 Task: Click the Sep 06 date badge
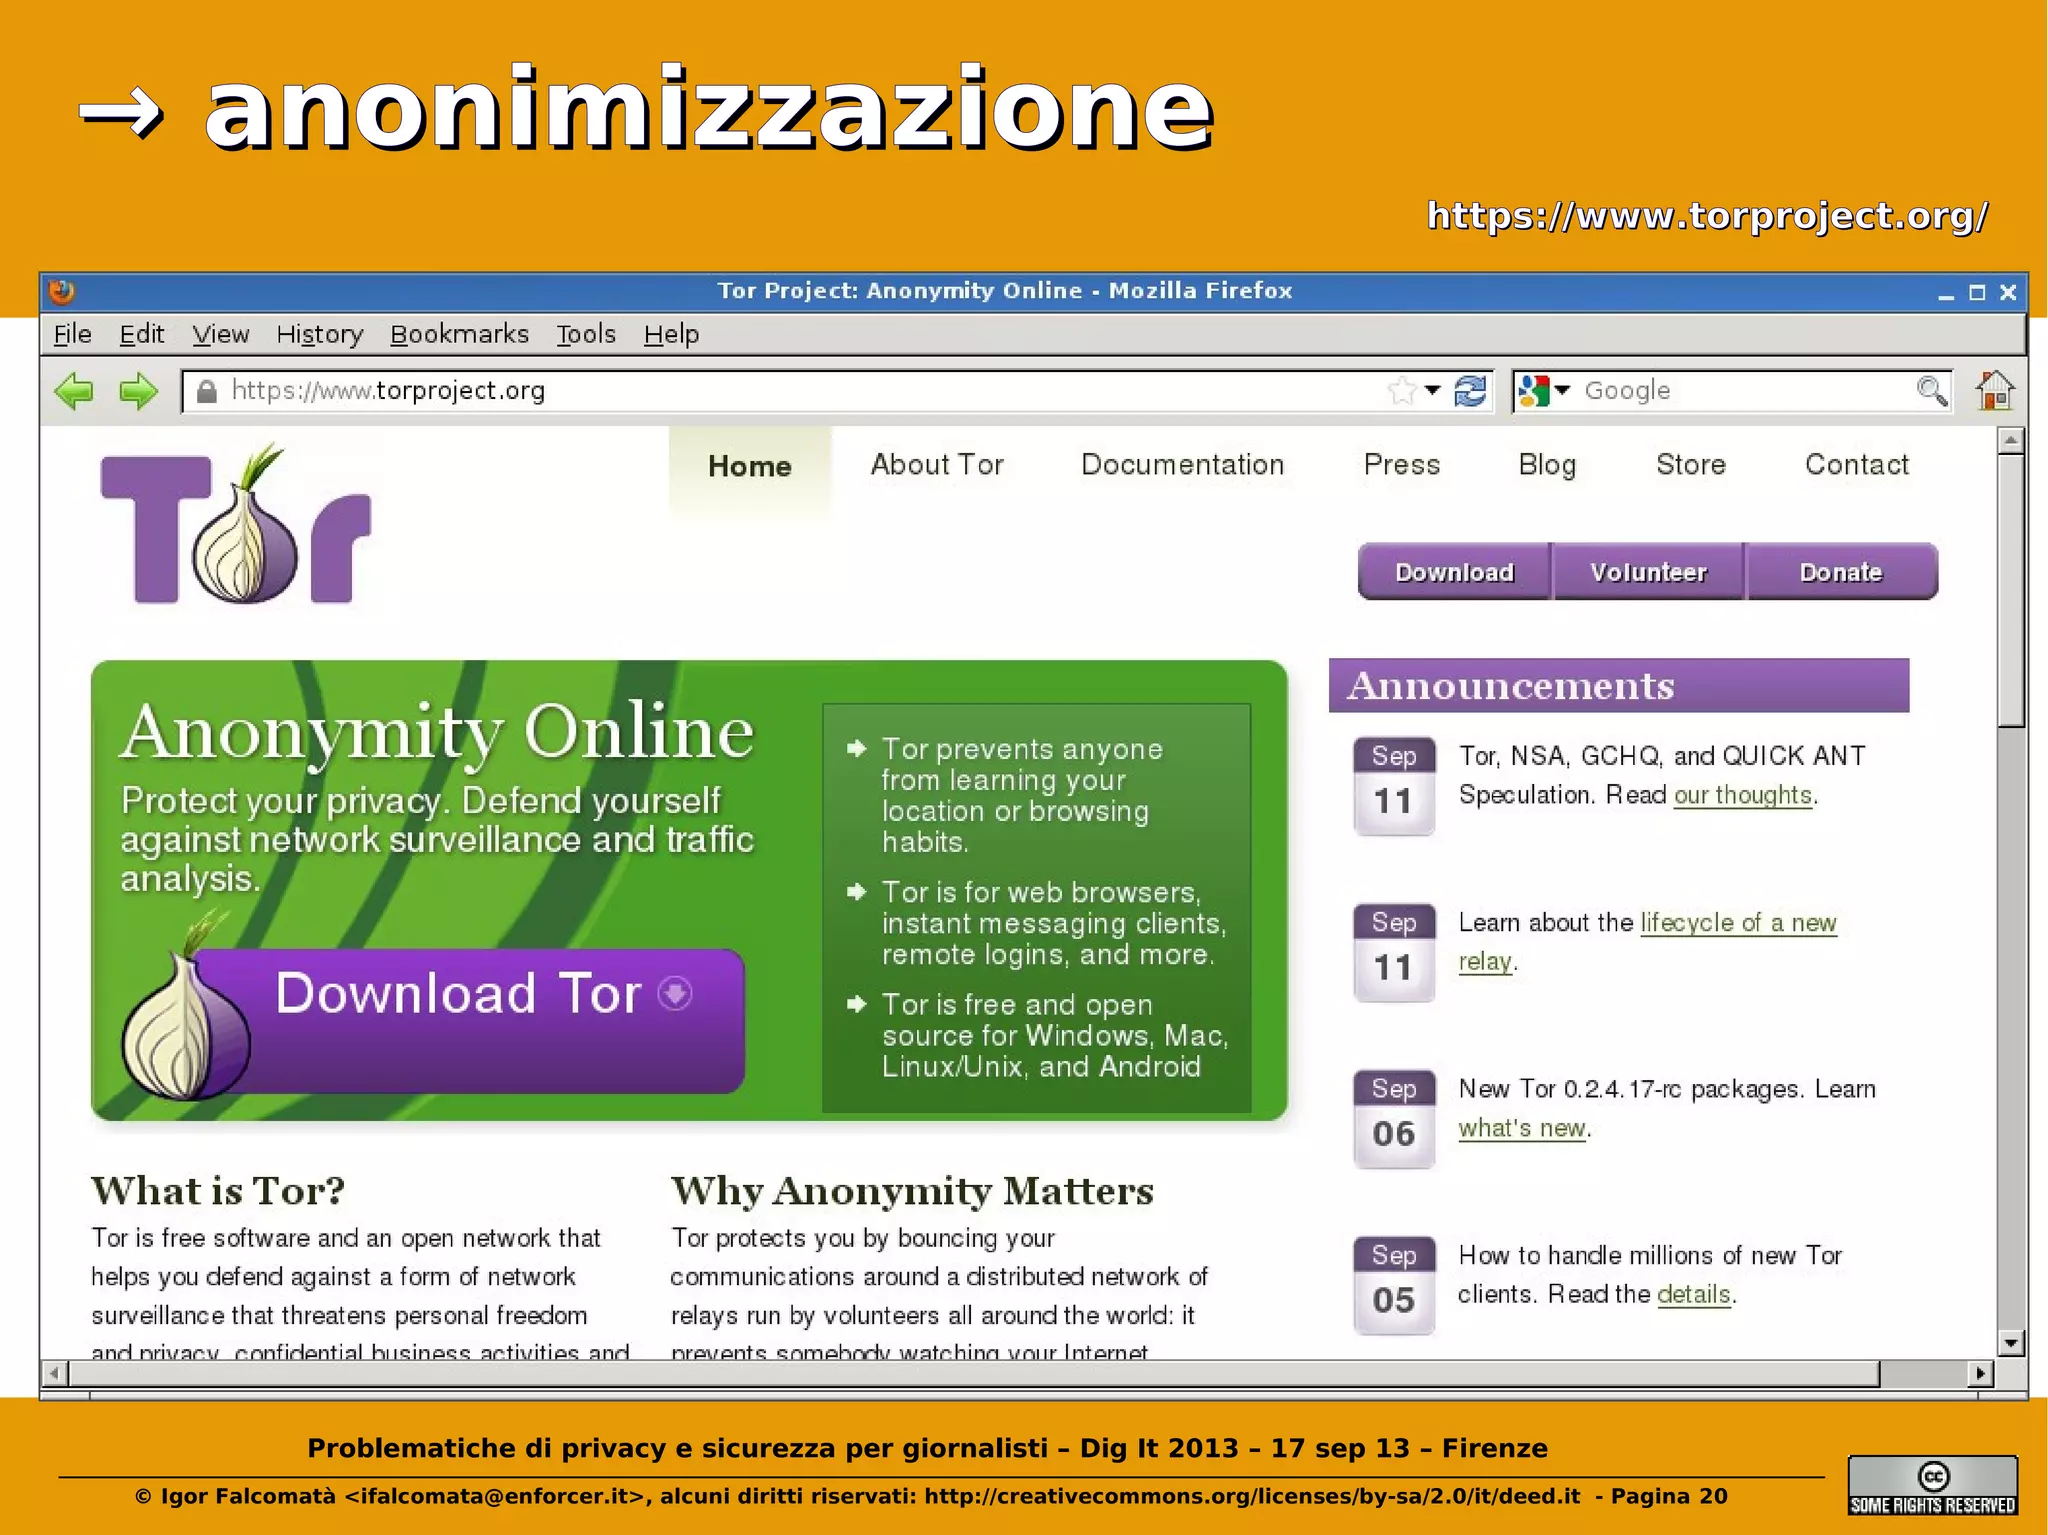point(1394,1119)
